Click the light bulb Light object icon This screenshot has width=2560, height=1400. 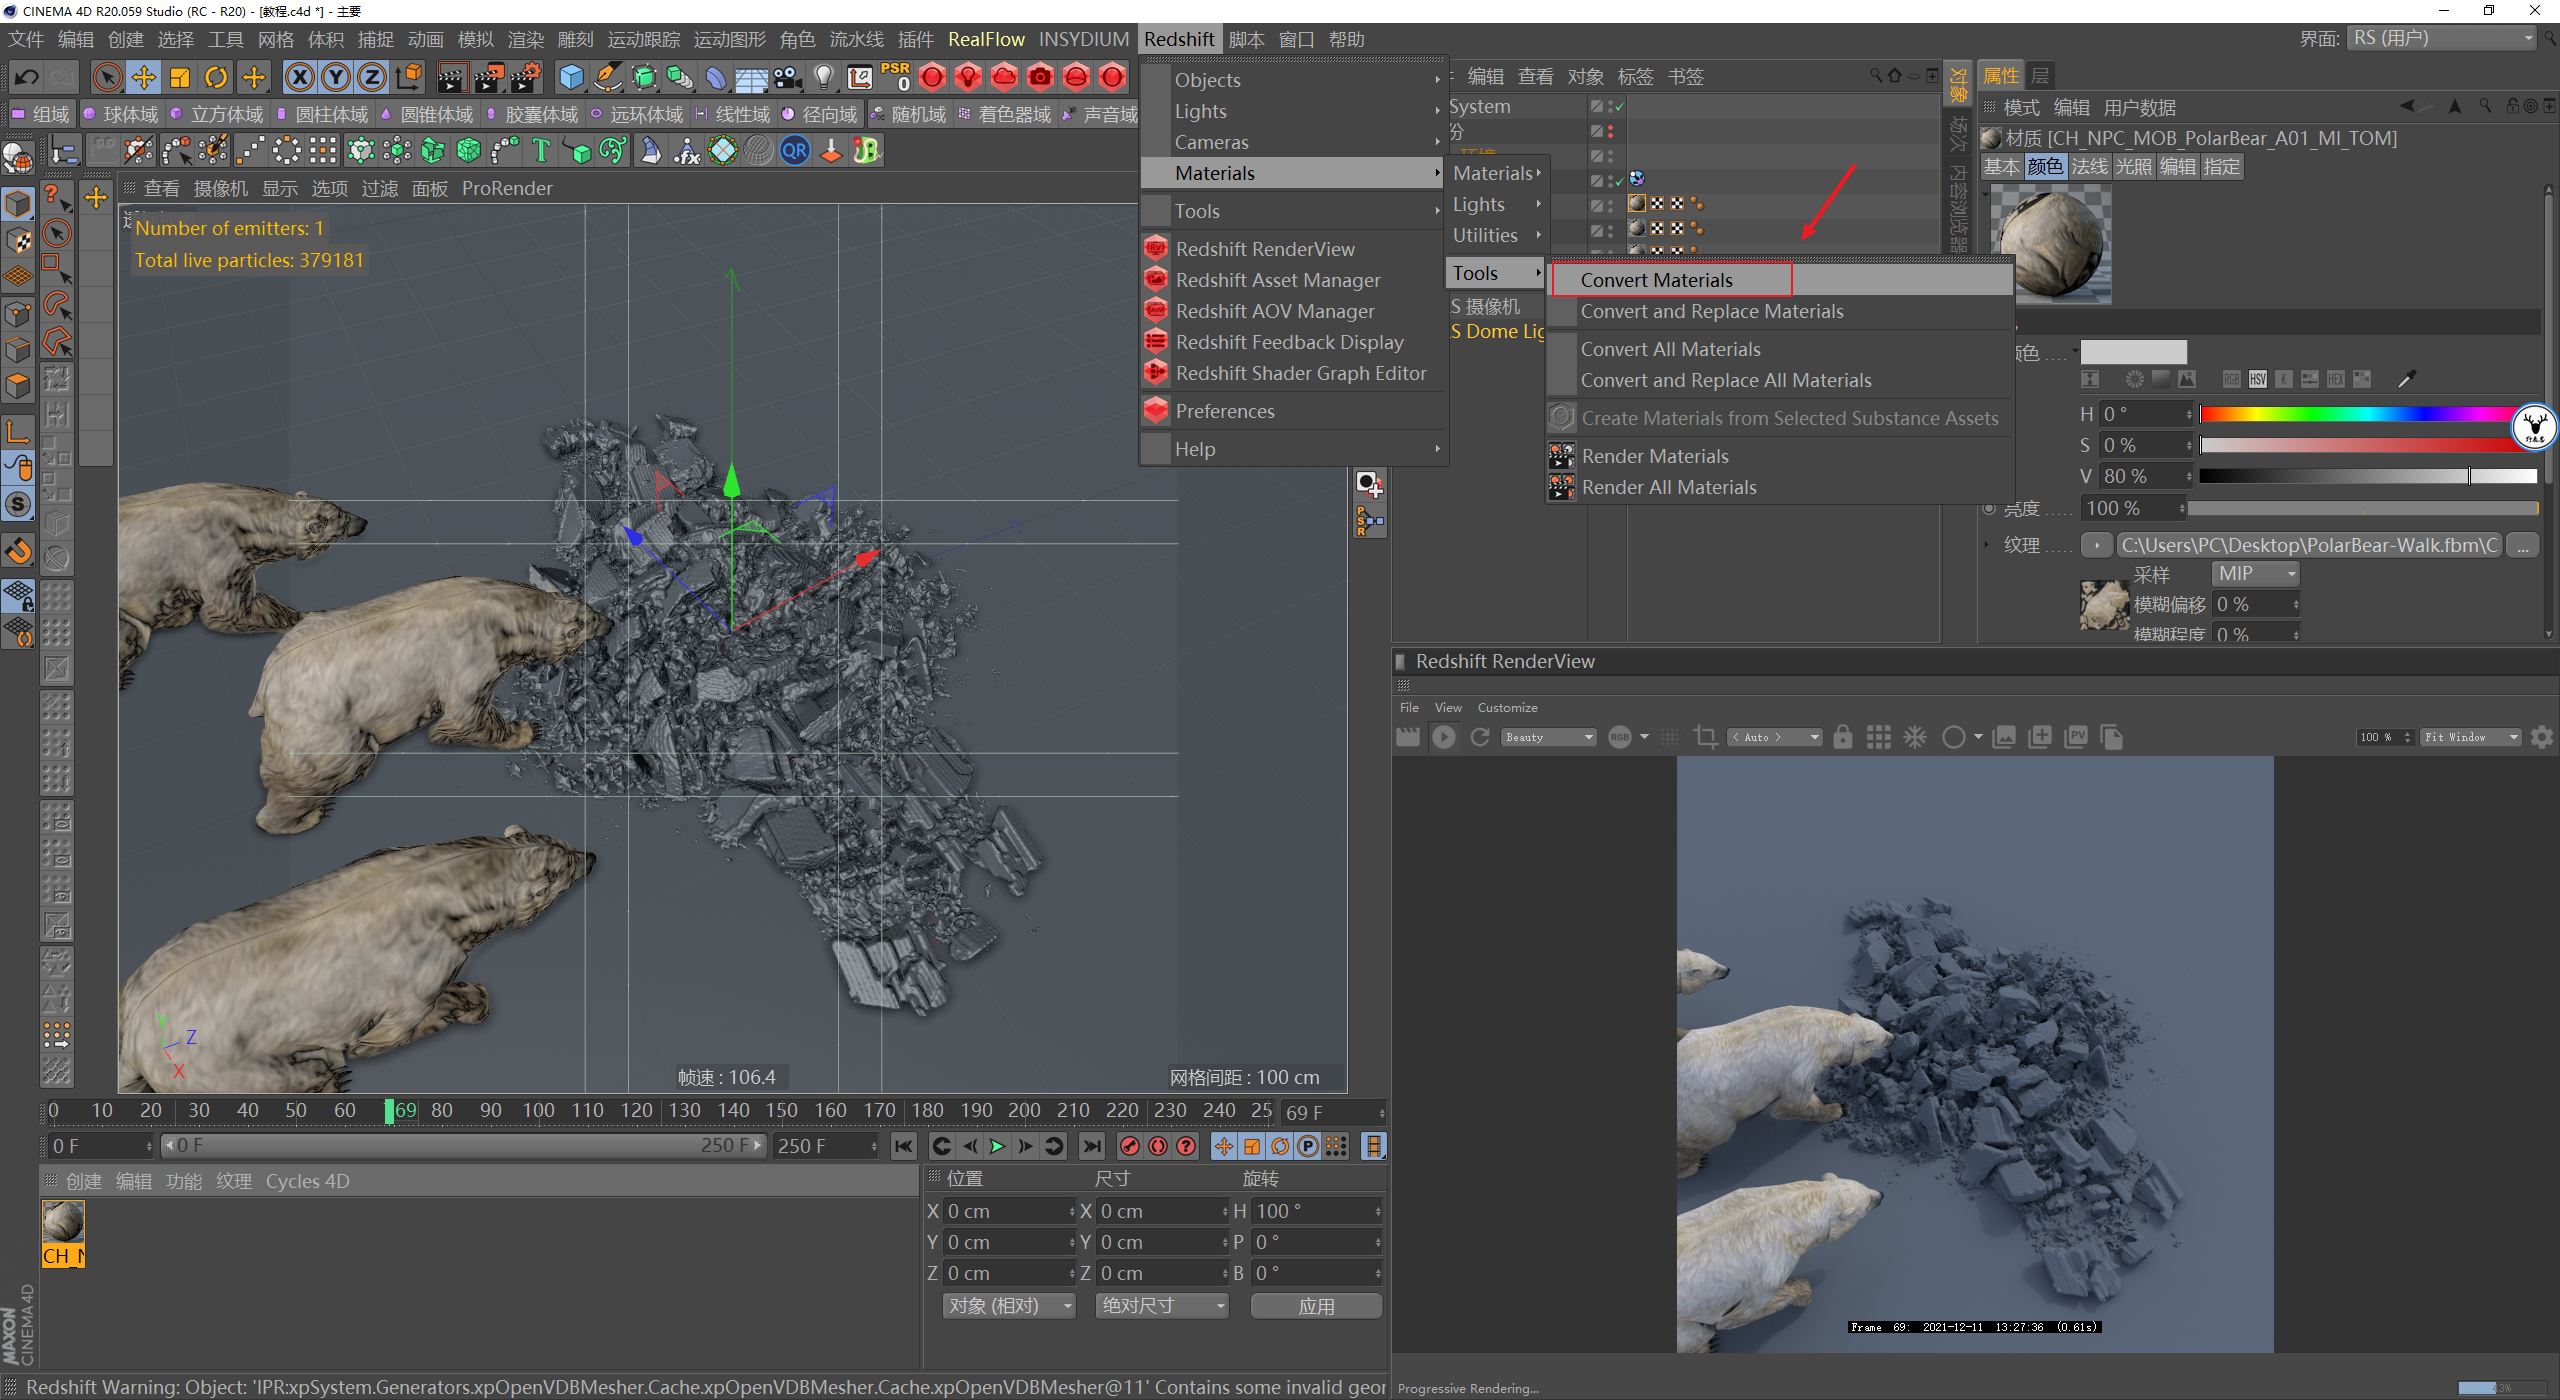(823, 77)
